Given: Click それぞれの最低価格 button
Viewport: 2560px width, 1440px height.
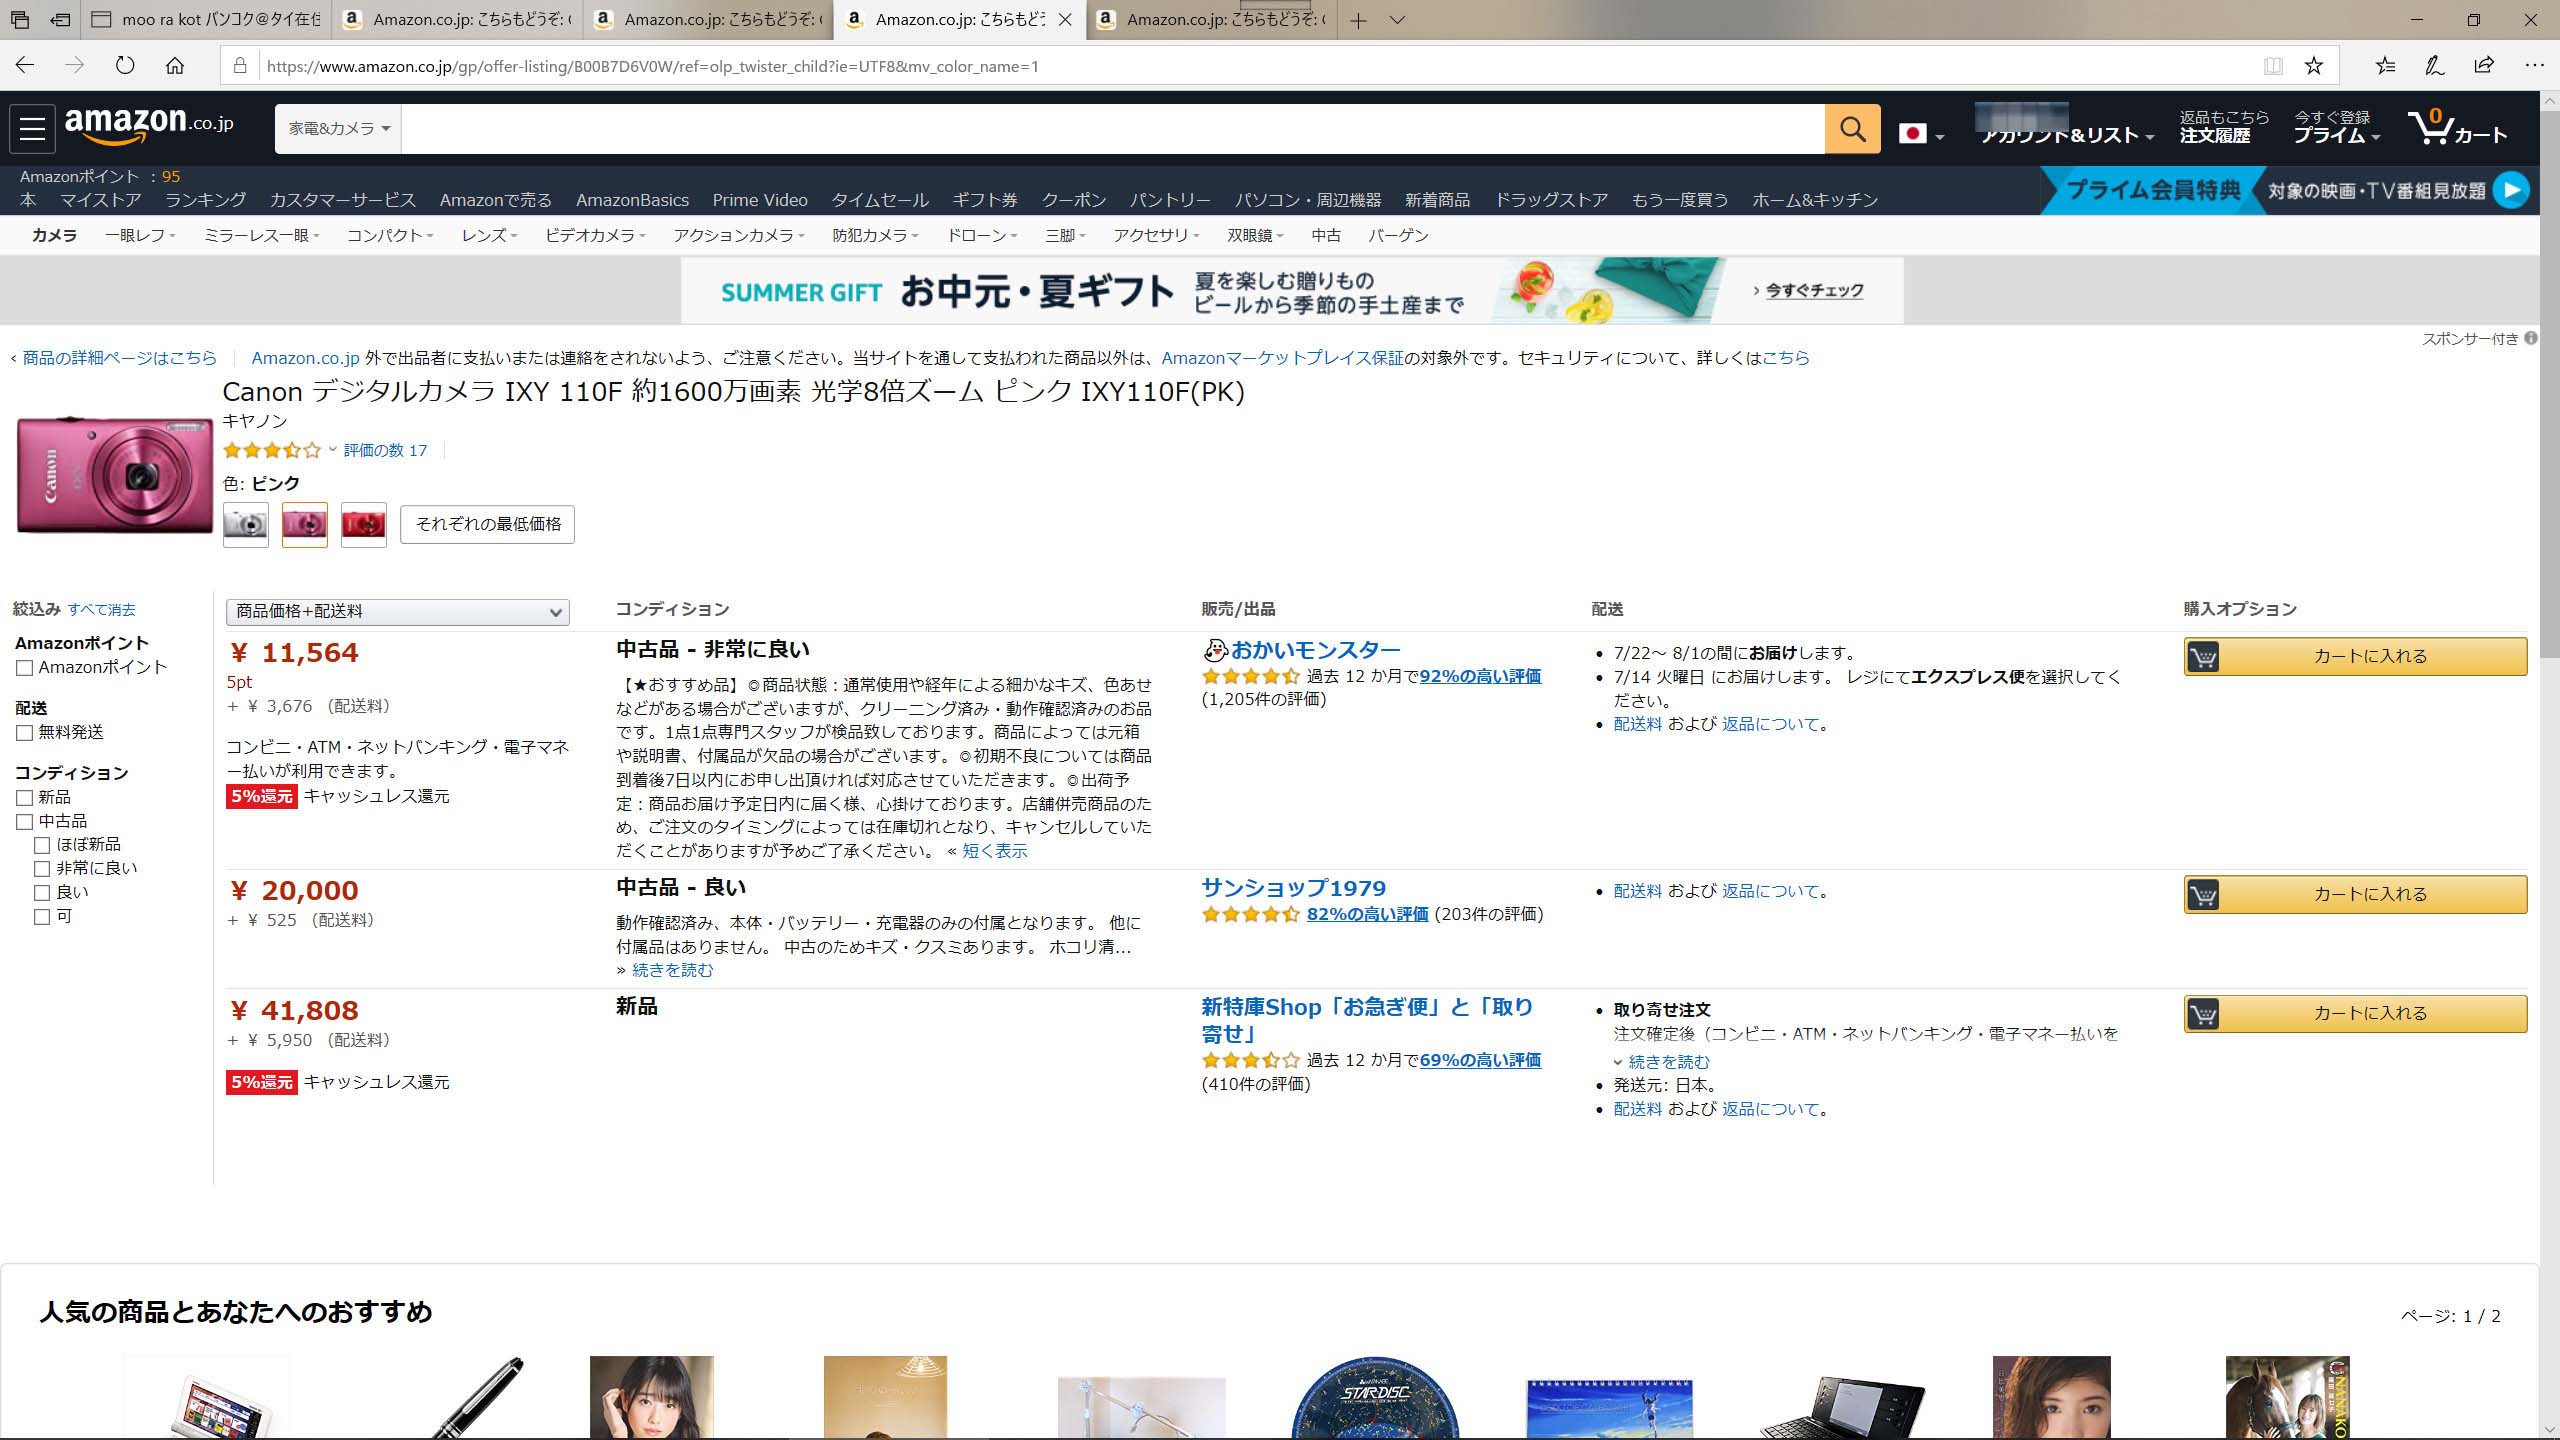Looking at the screenshot, I should [x=488, y=525].
